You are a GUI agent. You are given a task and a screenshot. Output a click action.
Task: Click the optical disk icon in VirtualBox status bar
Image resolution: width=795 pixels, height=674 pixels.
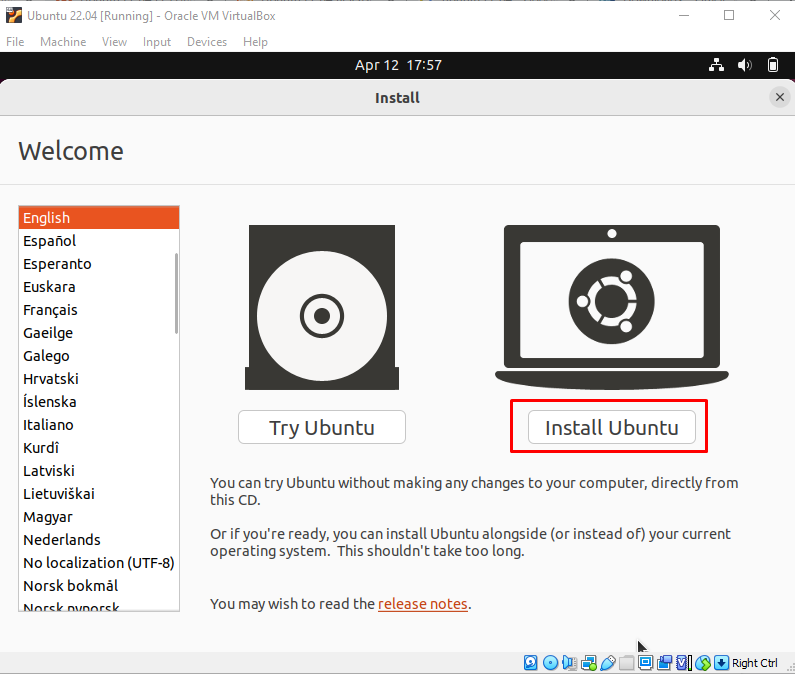[x=550, y=662]
